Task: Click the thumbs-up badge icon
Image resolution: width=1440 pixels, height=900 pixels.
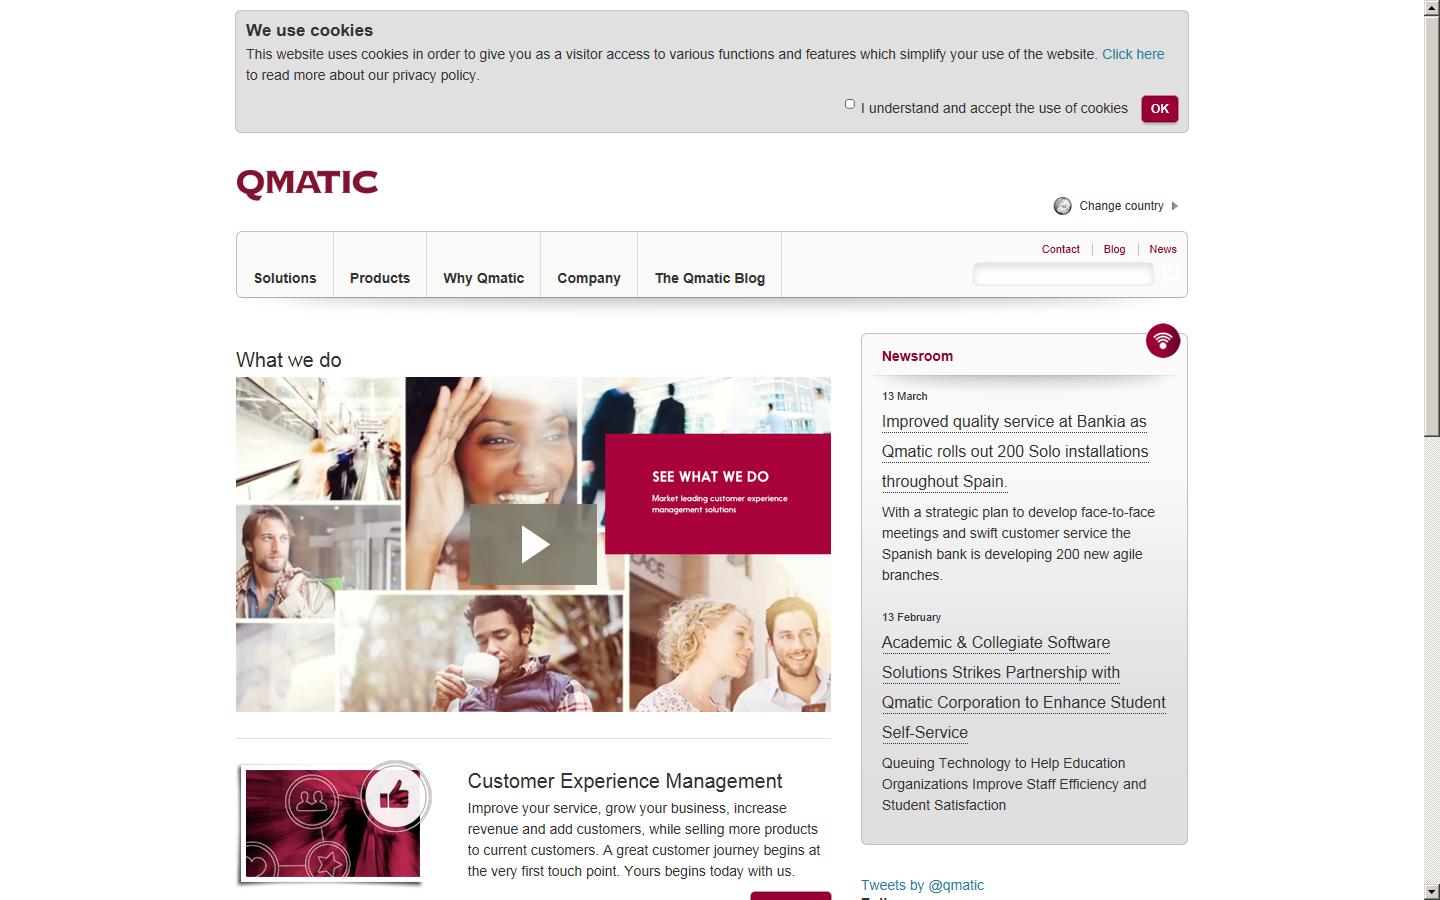Action: (395, 796)
